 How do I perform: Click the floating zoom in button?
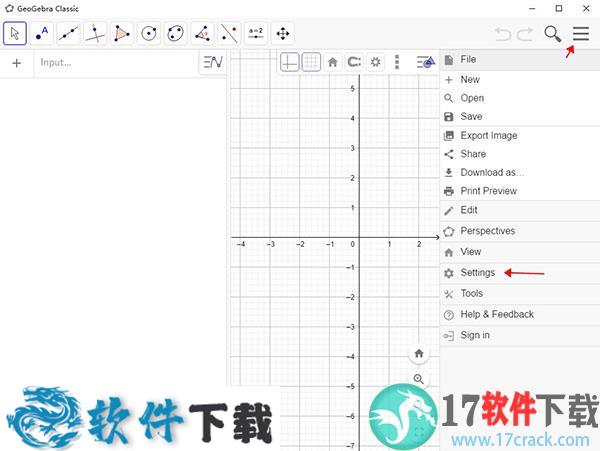pos(419,379)
